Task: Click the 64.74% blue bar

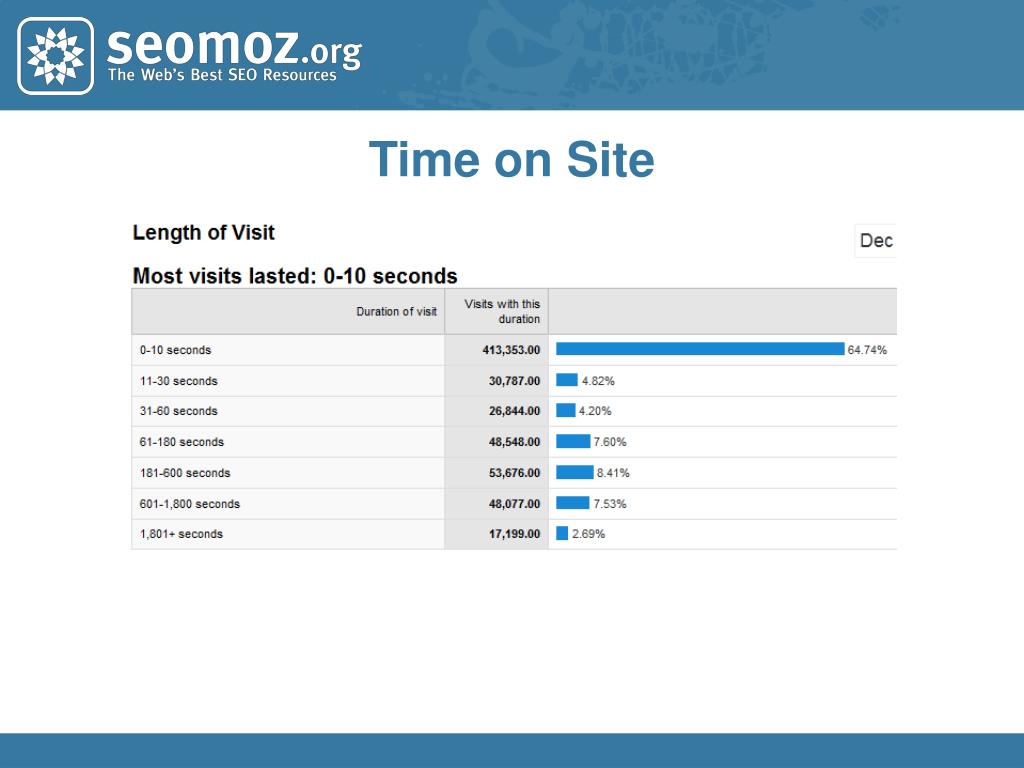Action: tap(700, 349)
